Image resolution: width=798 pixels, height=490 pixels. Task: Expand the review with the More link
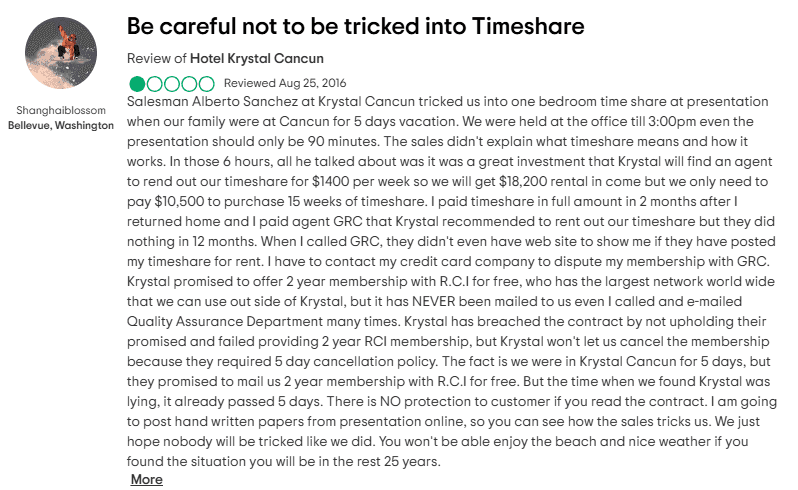pos(146,480)
